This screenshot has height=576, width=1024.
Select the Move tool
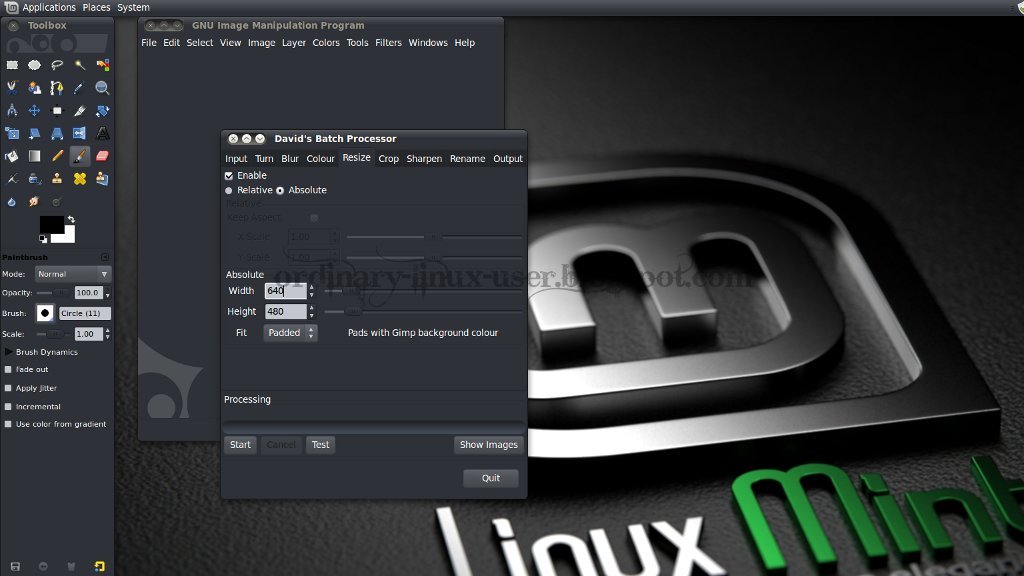tap(35, 110)
